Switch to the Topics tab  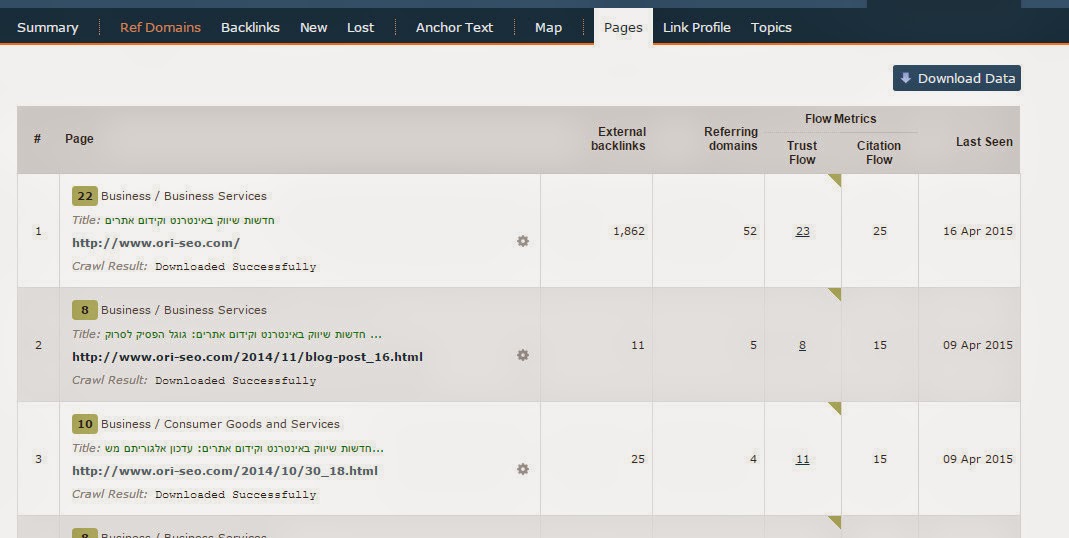771,27
